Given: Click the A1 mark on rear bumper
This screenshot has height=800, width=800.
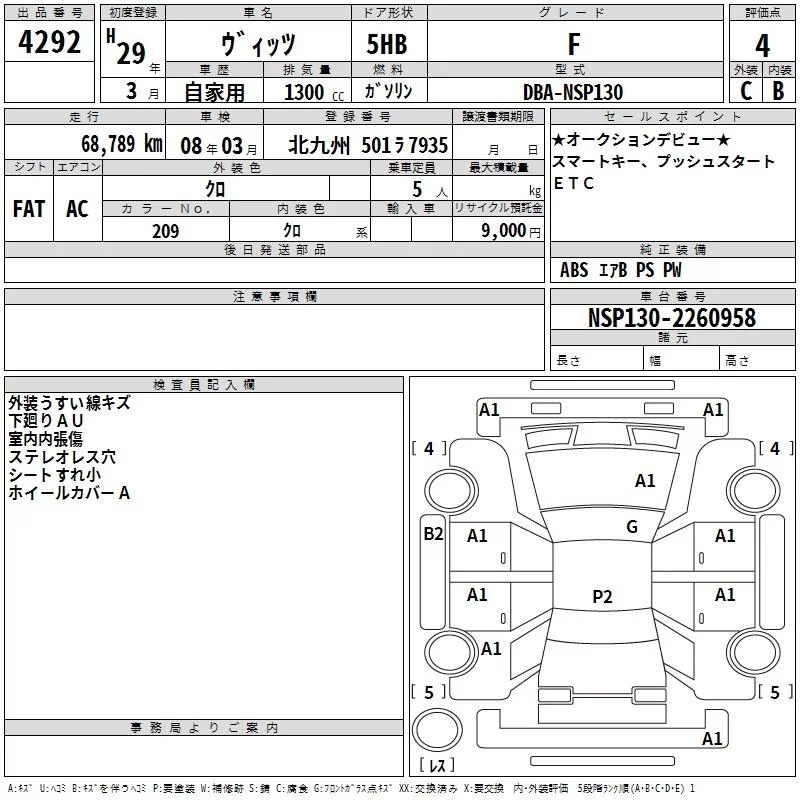Looking at the screenshot, I should point(712,738).
